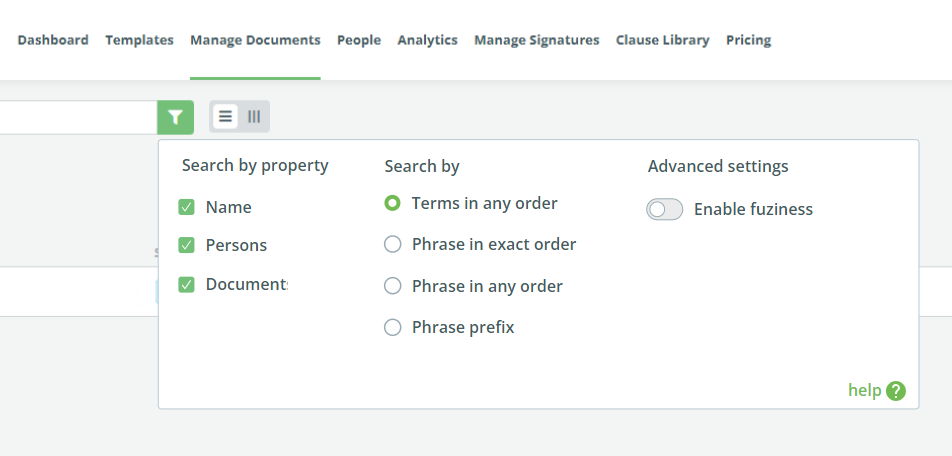Uncheck the Documents property checkbox
The height and width of the screenshot is (456, 952).
point(186,284)
